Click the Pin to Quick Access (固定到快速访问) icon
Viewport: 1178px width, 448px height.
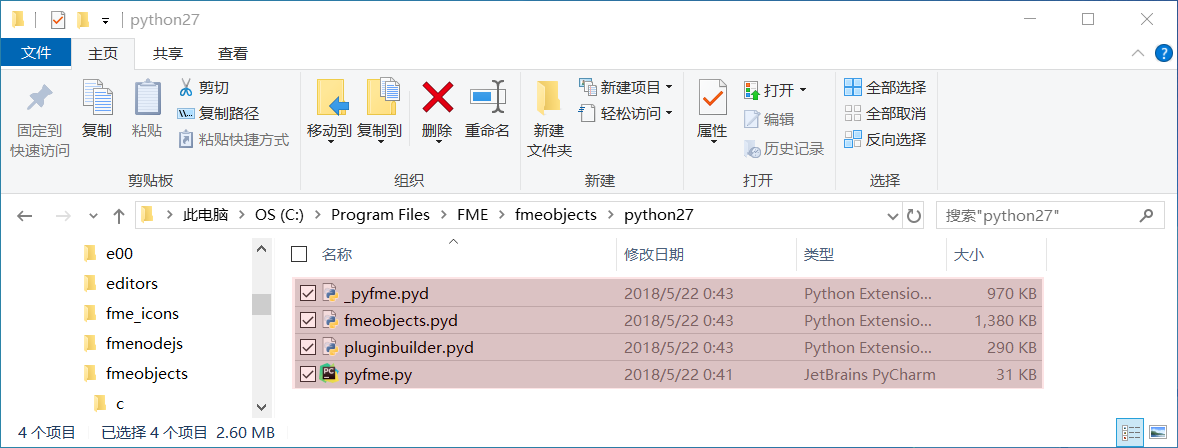pos(39,99)
